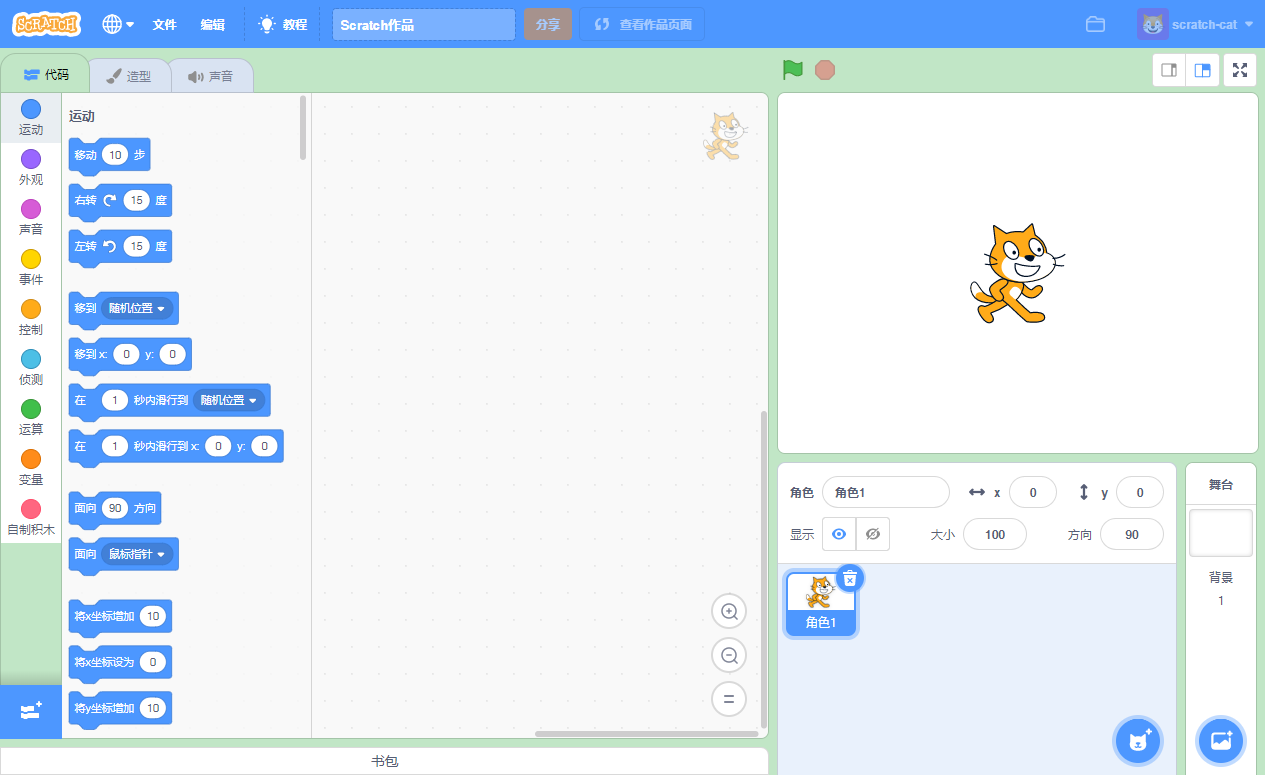Click the choose a backdrop button
This screenshot has width=1265, height=775.
coord(1221,741)
